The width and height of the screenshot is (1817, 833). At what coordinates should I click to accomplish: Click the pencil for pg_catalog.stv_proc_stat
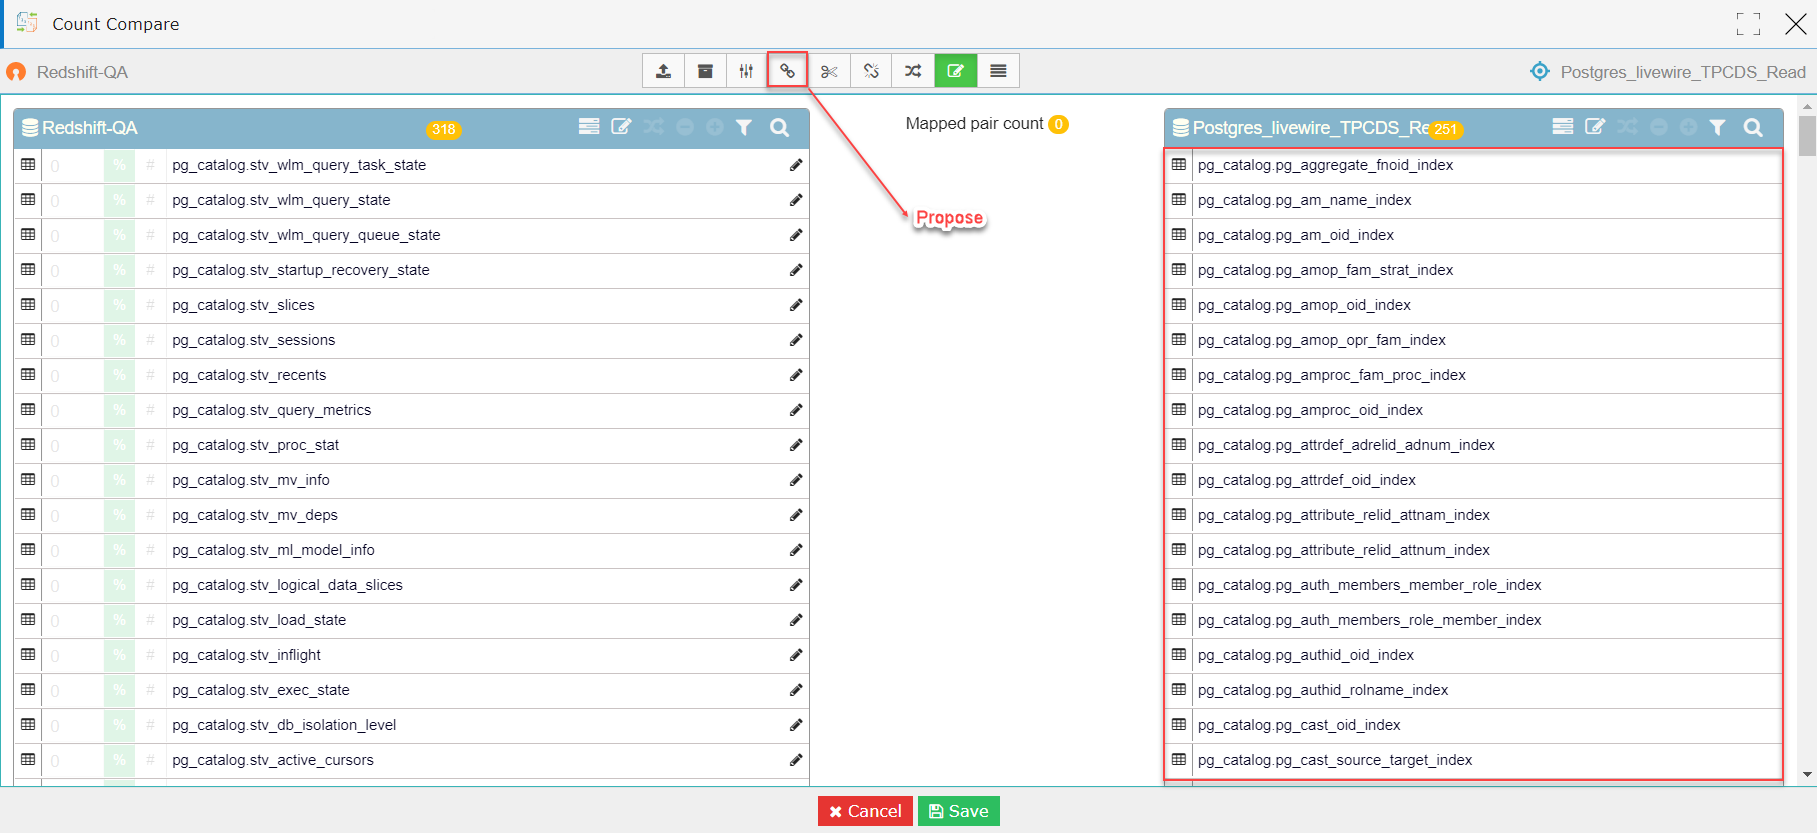pos(796,445)
